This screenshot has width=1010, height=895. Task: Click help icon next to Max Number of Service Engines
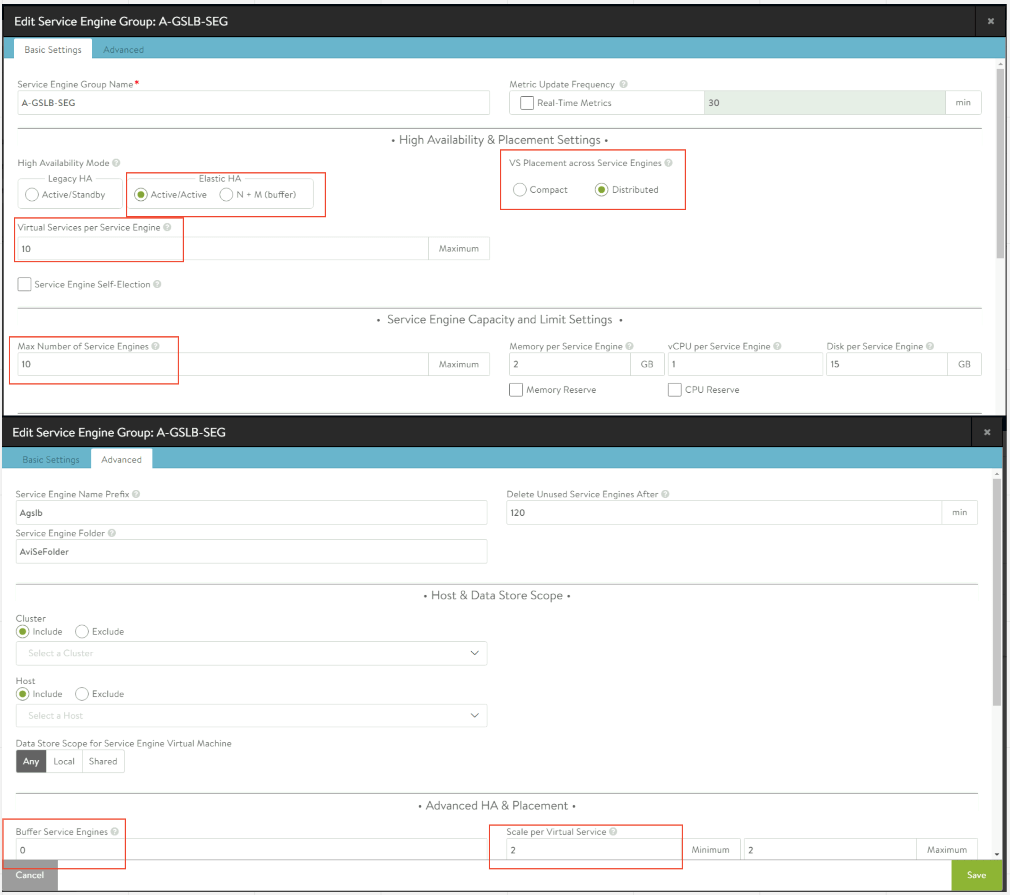[156, 346]
